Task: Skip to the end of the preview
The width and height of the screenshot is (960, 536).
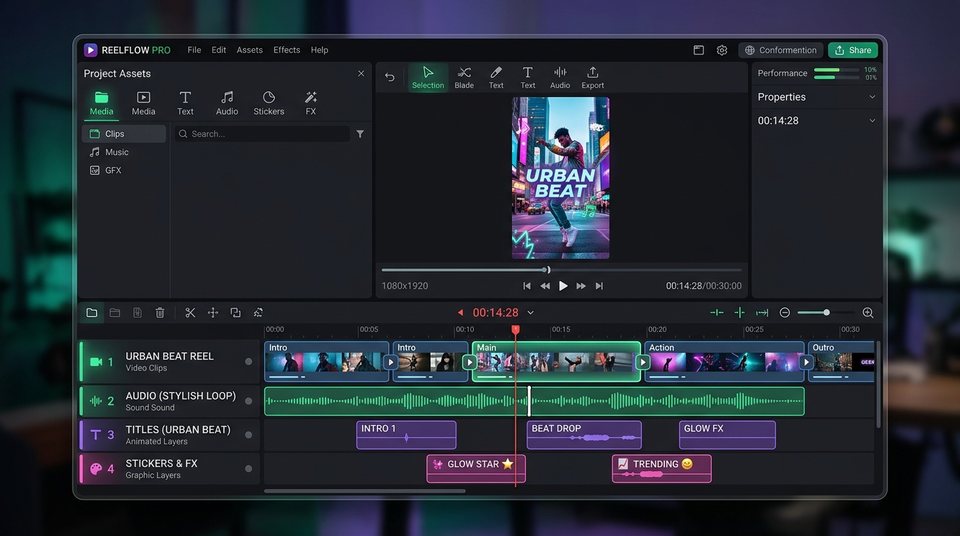Action: tap(599, 286)
